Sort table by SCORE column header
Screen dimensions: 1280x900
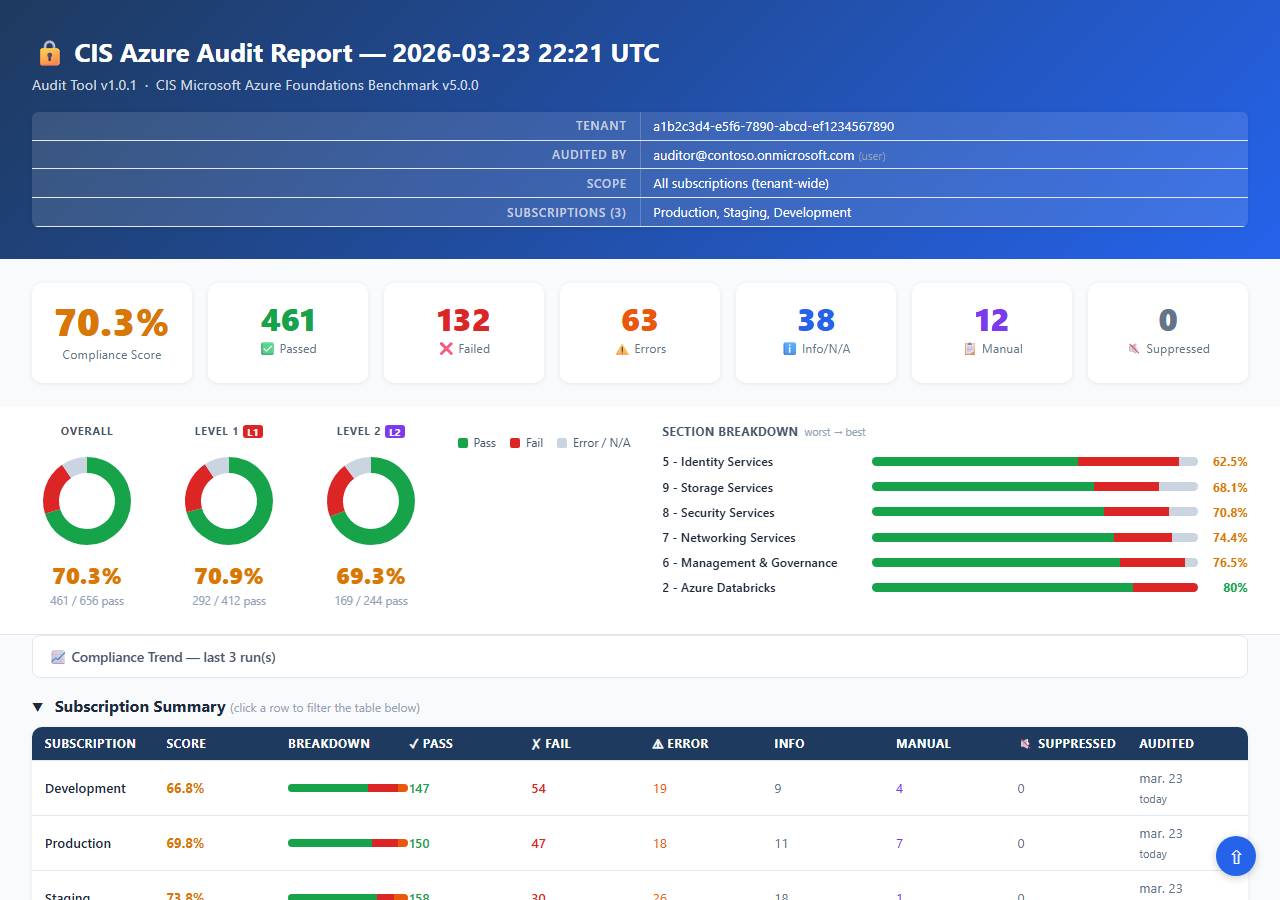click(x=186, y=744)
